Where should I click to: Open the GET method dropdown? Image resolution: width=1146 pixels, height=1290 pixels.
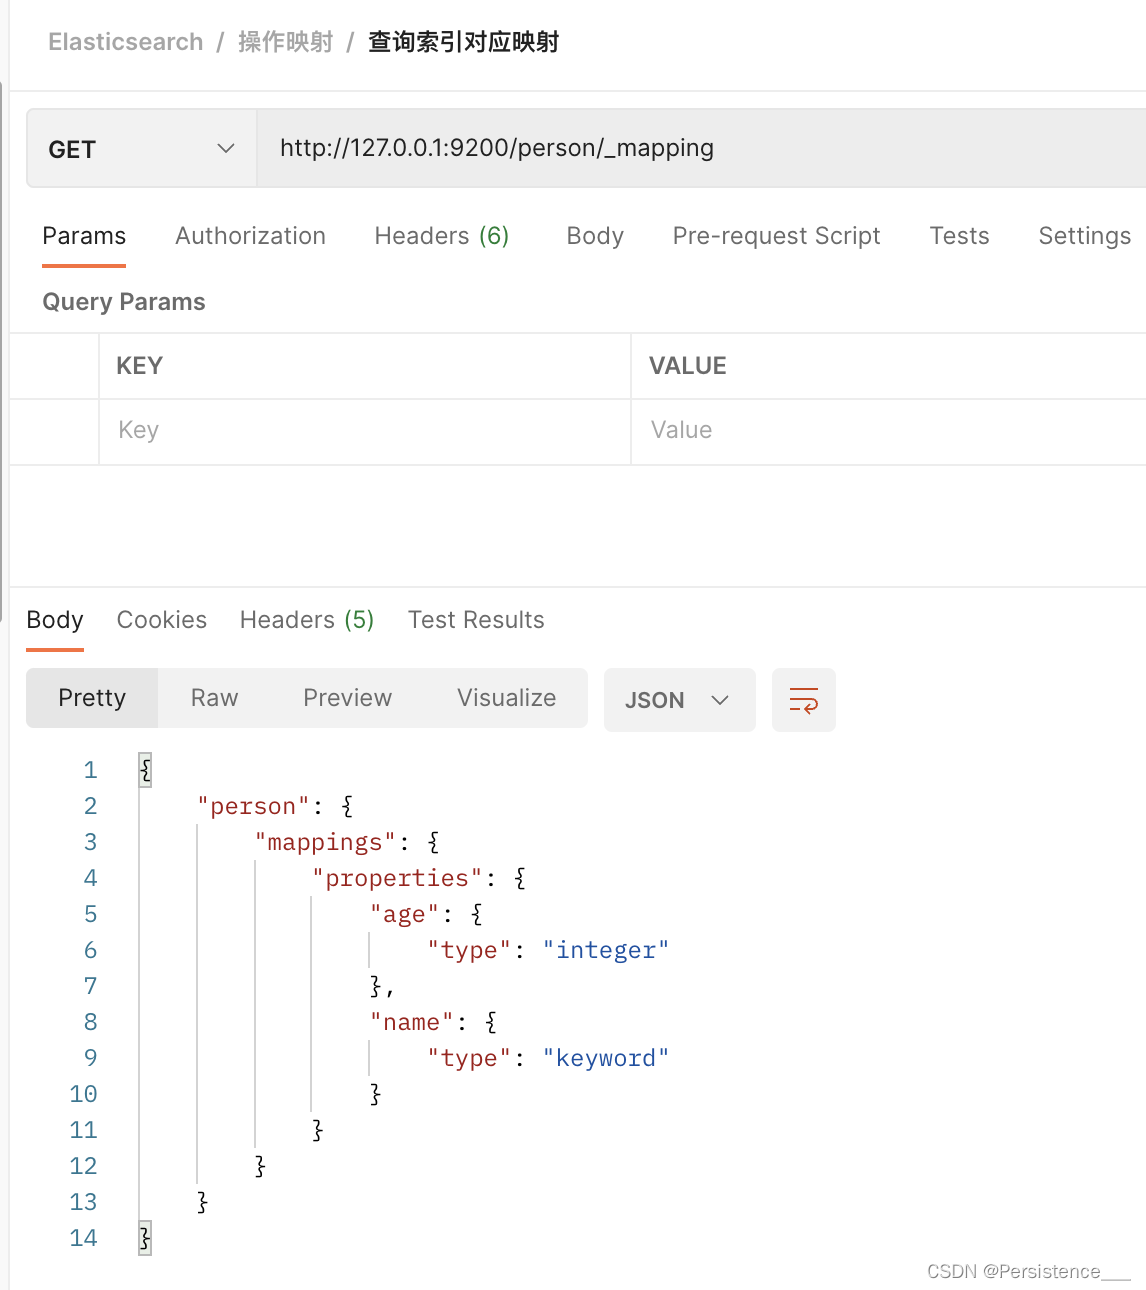pyautogui.click(x=142, y=149)
